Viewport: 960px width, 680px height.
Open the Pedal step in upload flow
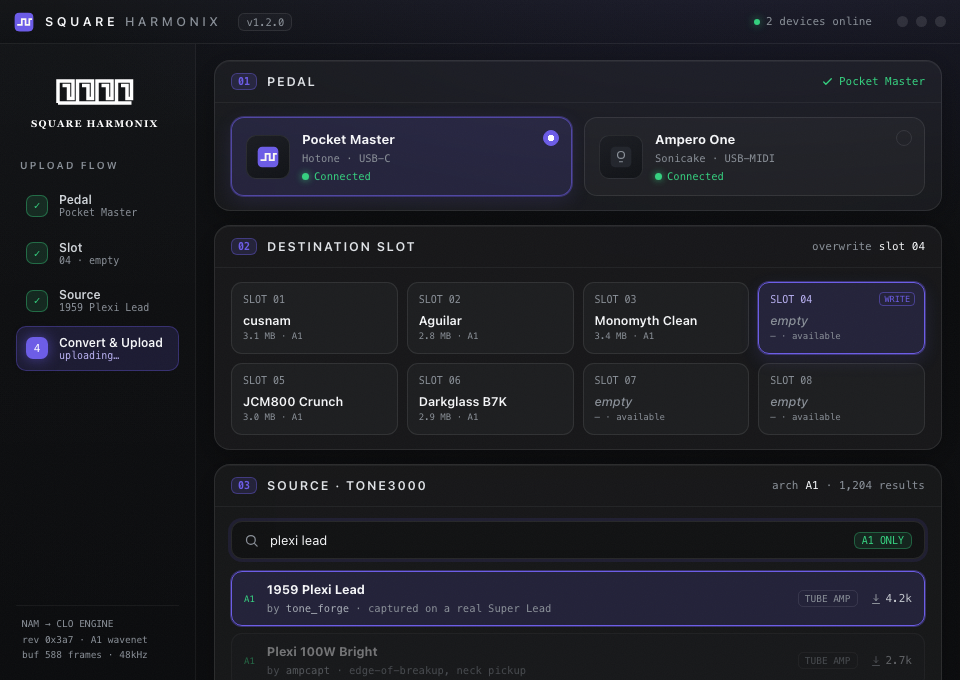pos(97,206)
